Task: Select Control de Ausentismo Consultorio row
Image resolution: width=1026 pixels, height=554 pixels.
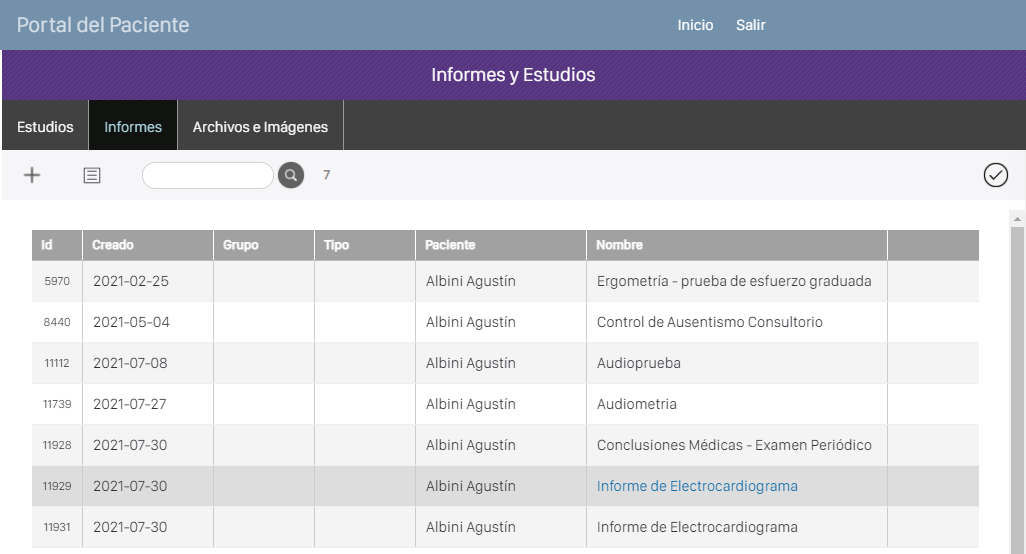Action: click(x=709, y=322)
